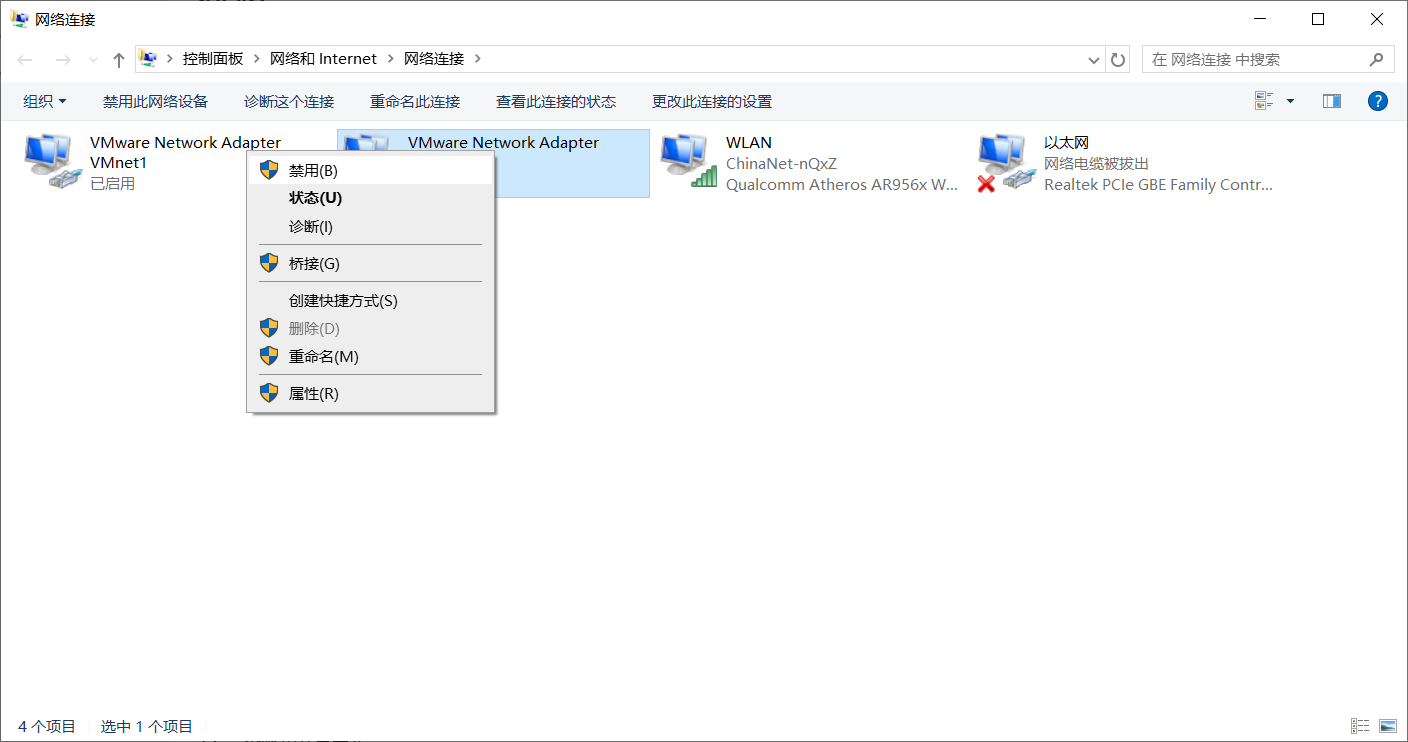Click the ChinaNet-nQxZ network name text
Image resolution: width=1408 pixels, height=742 pixels.
[781, 164]
